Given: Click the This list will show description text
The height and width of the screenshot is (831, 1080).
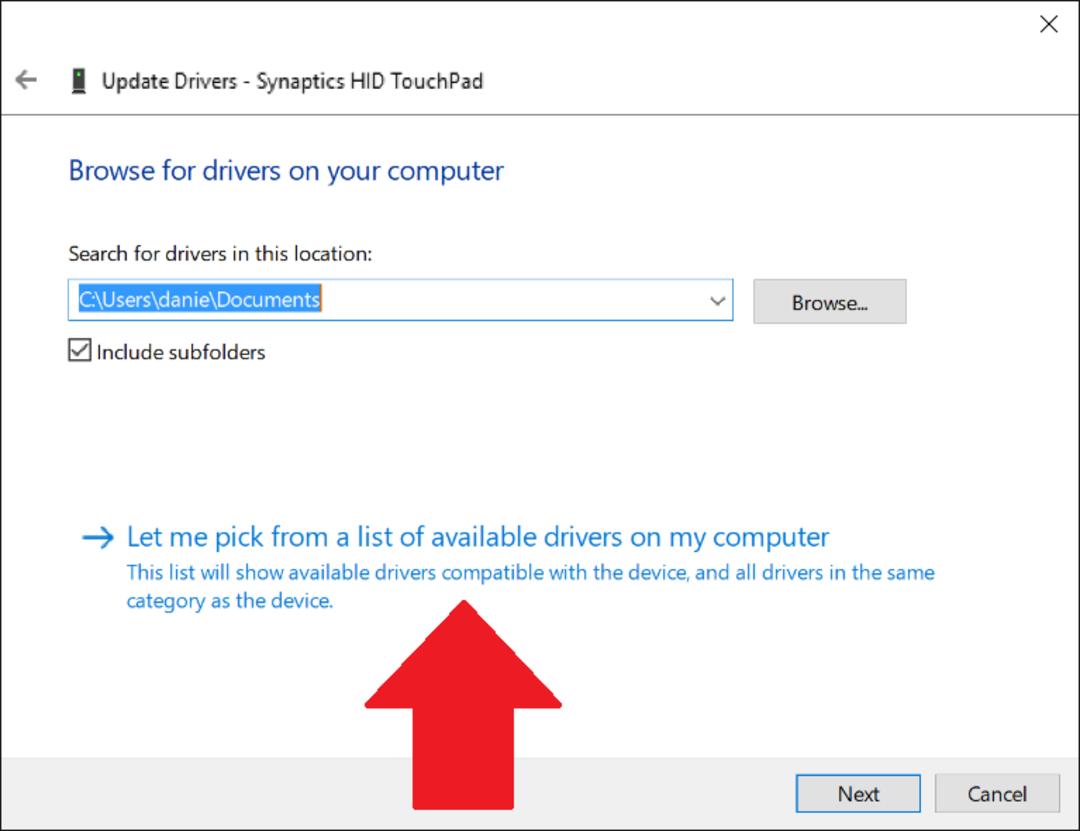Looking at the screenshot, I should coord(530,586).
